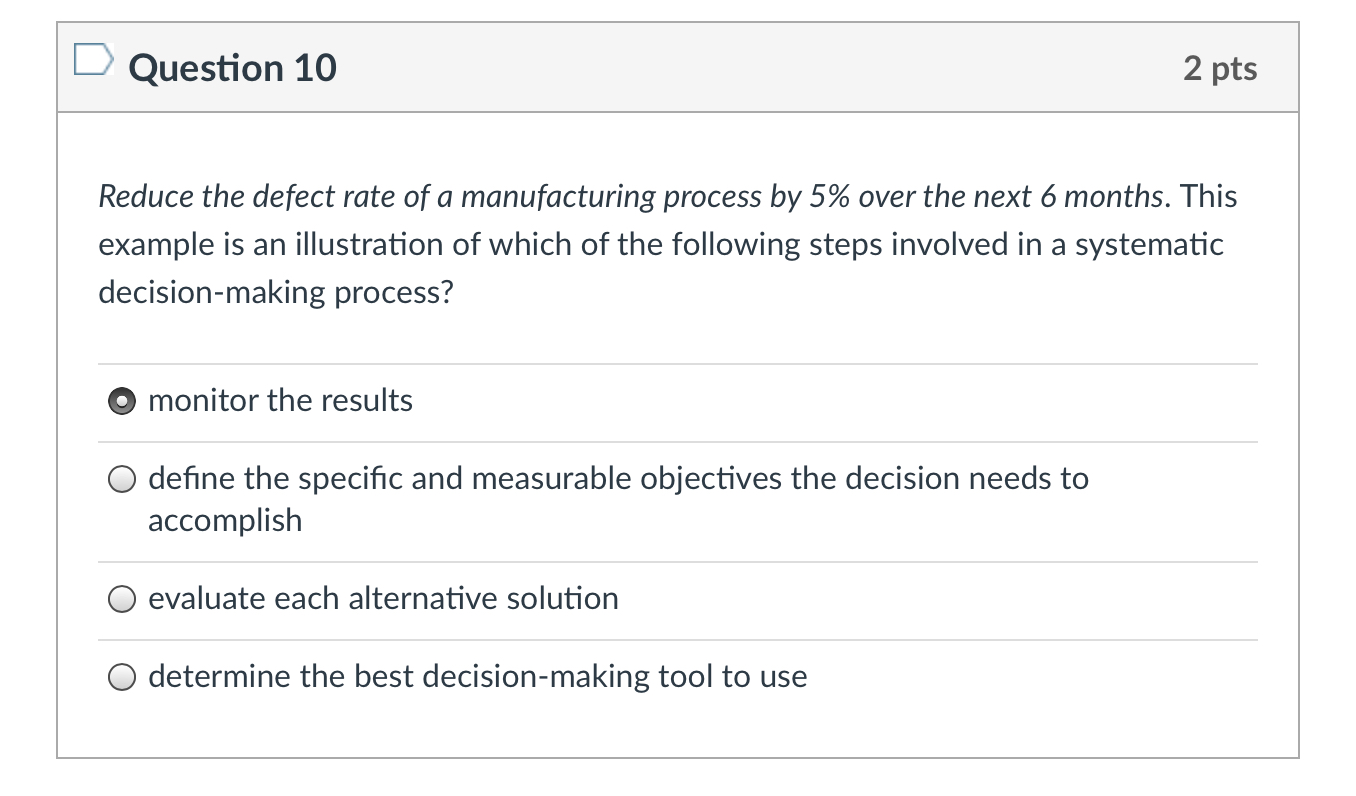
Task: Select the pin marker icon on the question header
Action: coord(95,60)
